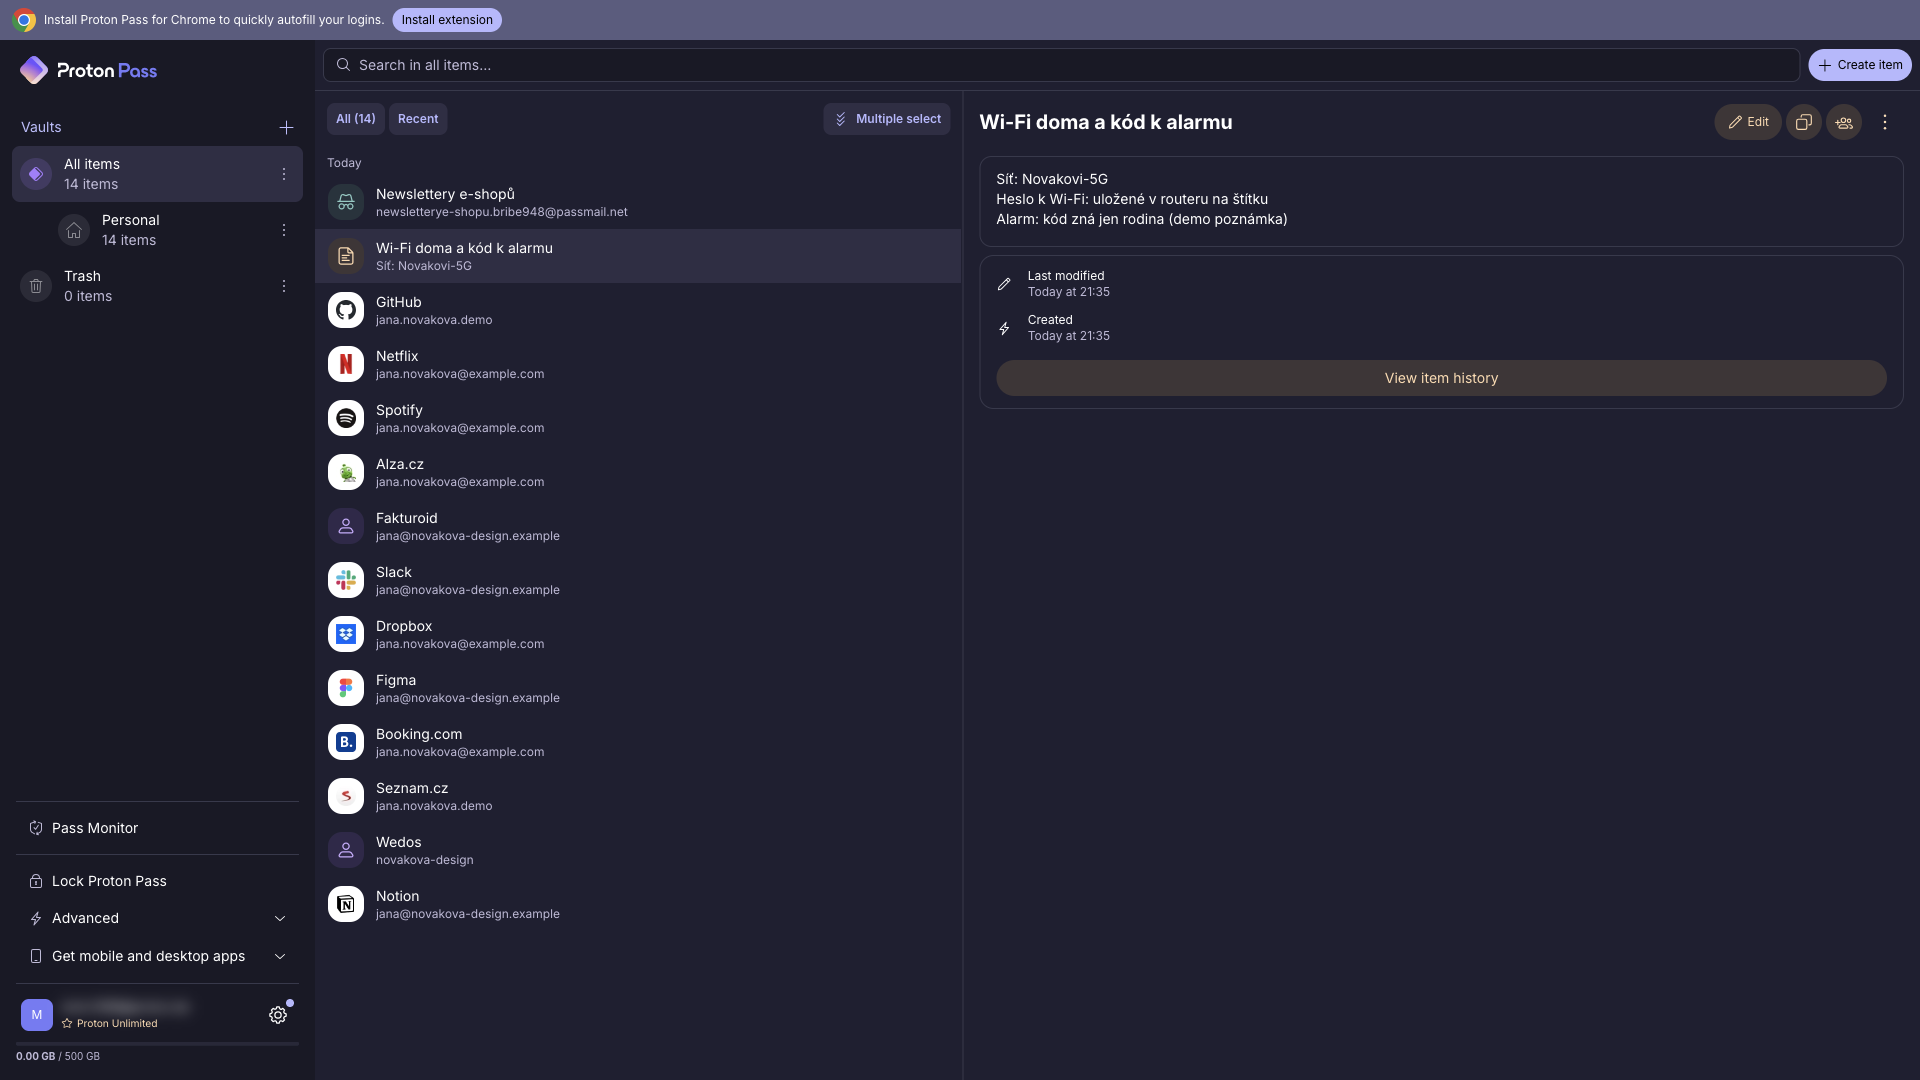Add a new vault with plus icon
This screenshot has height=1080, width=1920.
286,127
